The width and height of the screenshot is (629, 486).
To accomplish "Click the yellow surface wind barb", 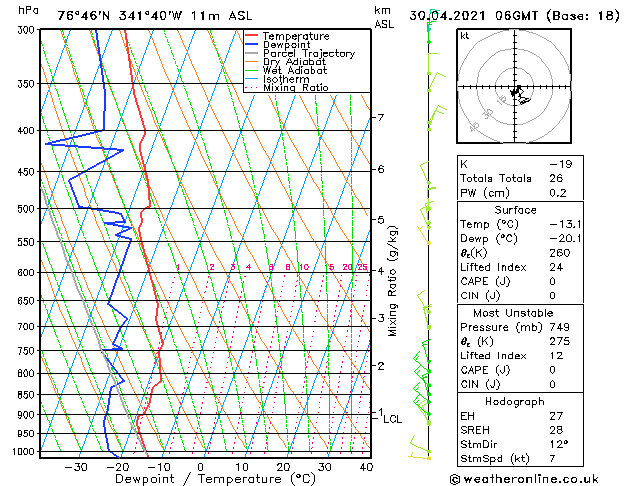I will click(x=419, y=457).
